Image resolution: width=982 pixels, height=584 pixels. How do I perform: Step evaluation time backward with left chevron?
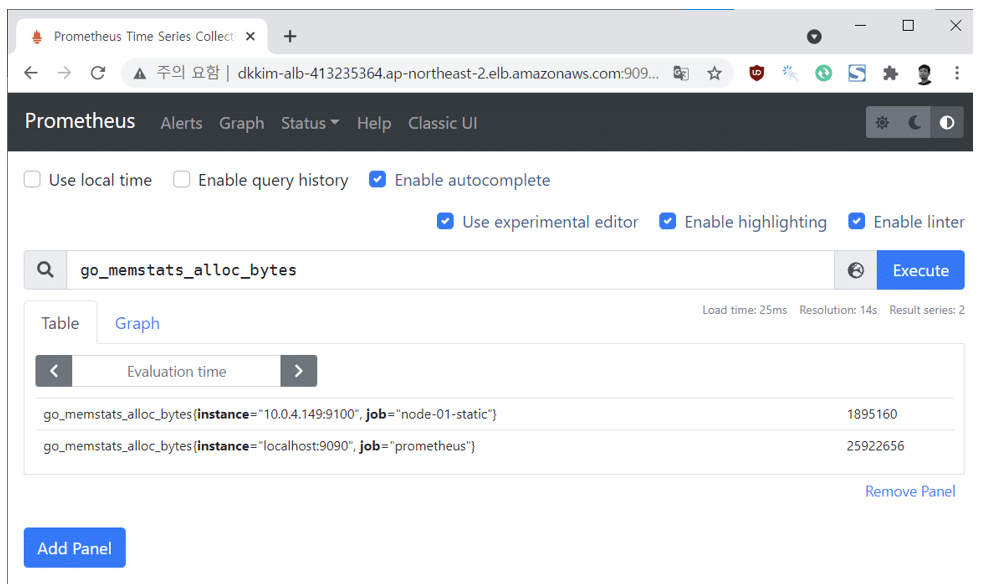pos(54,371)
